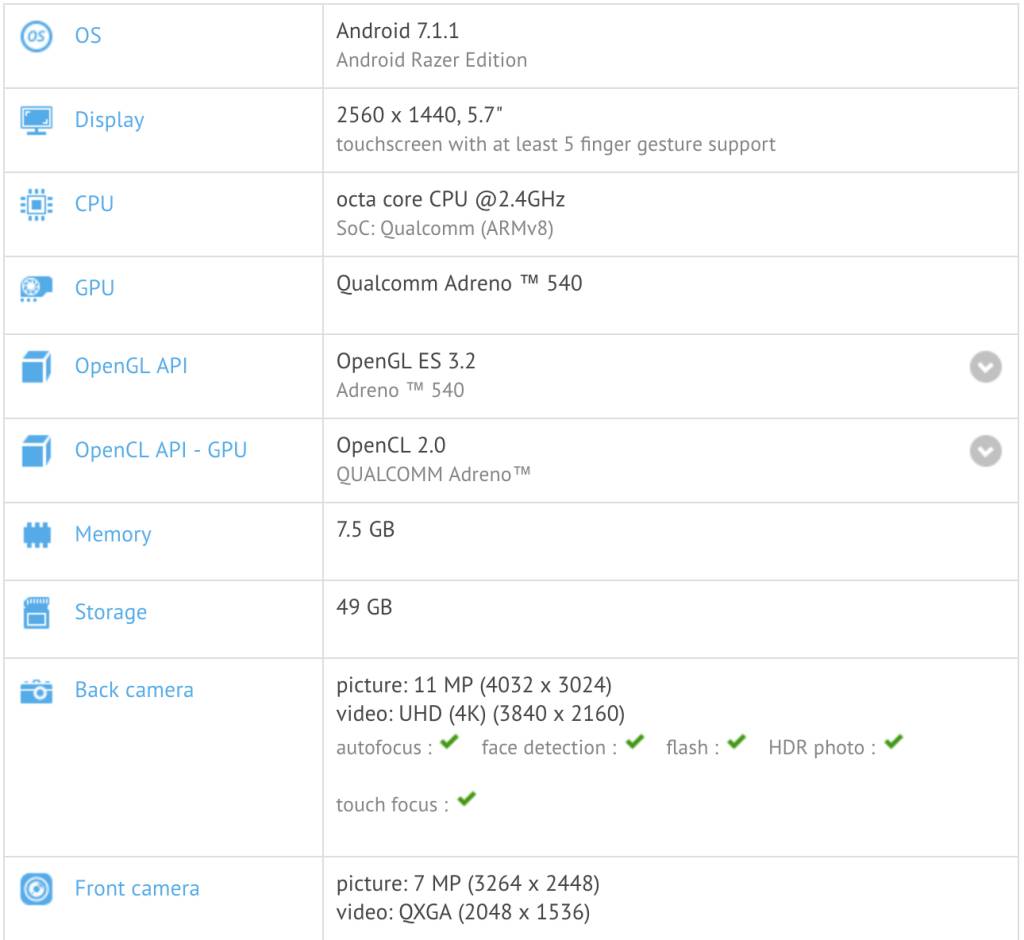The image size is (1024, 940).
Task: Click the HDR photo green checkmark
Action: (893, 743)
